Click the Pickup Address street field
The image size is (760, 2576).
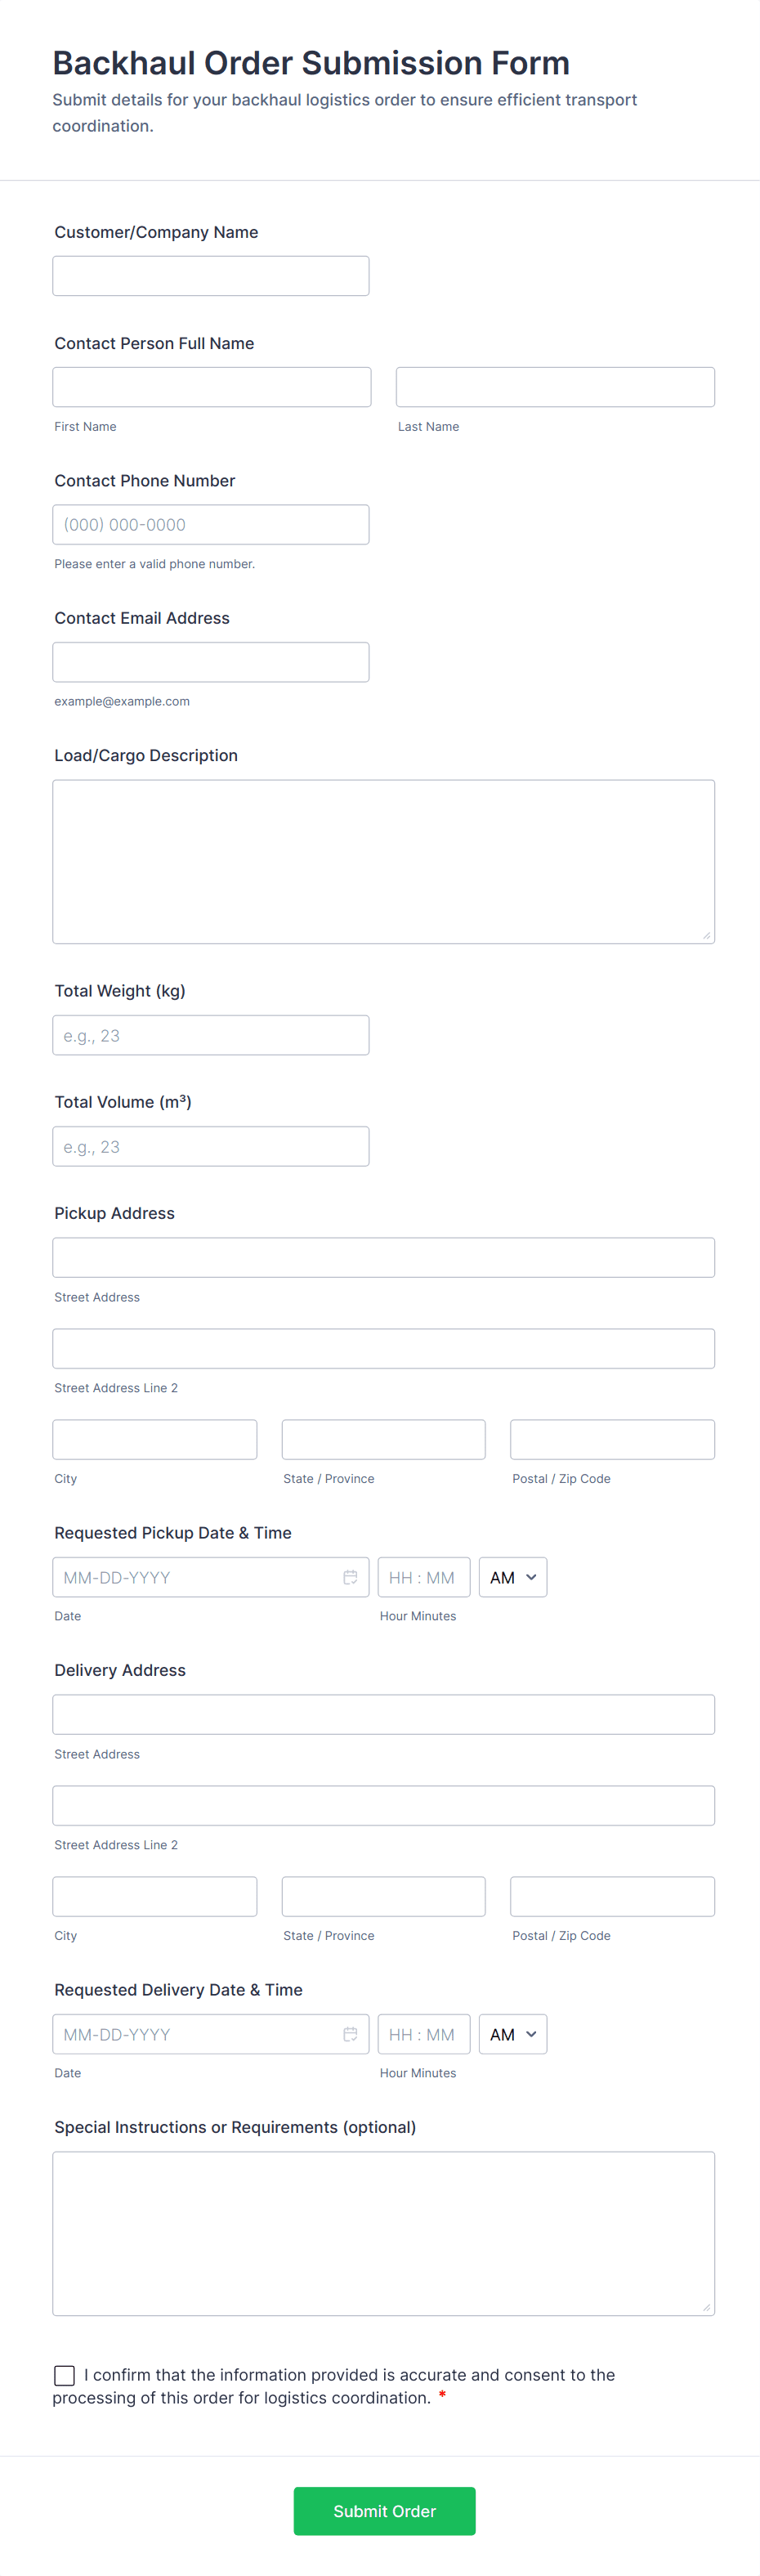point(383,1257)
